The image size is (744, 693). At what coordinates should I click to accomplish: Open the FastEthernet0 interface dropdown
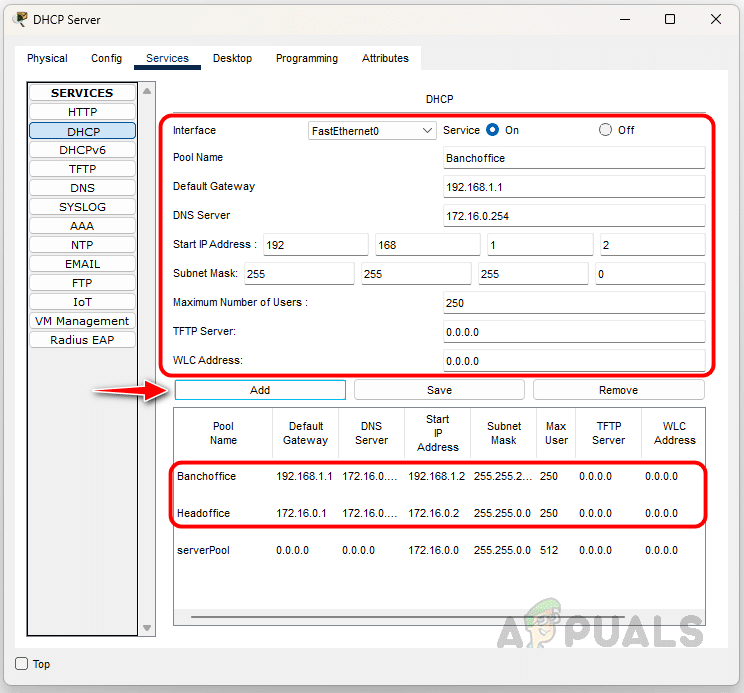click(372, 131)
